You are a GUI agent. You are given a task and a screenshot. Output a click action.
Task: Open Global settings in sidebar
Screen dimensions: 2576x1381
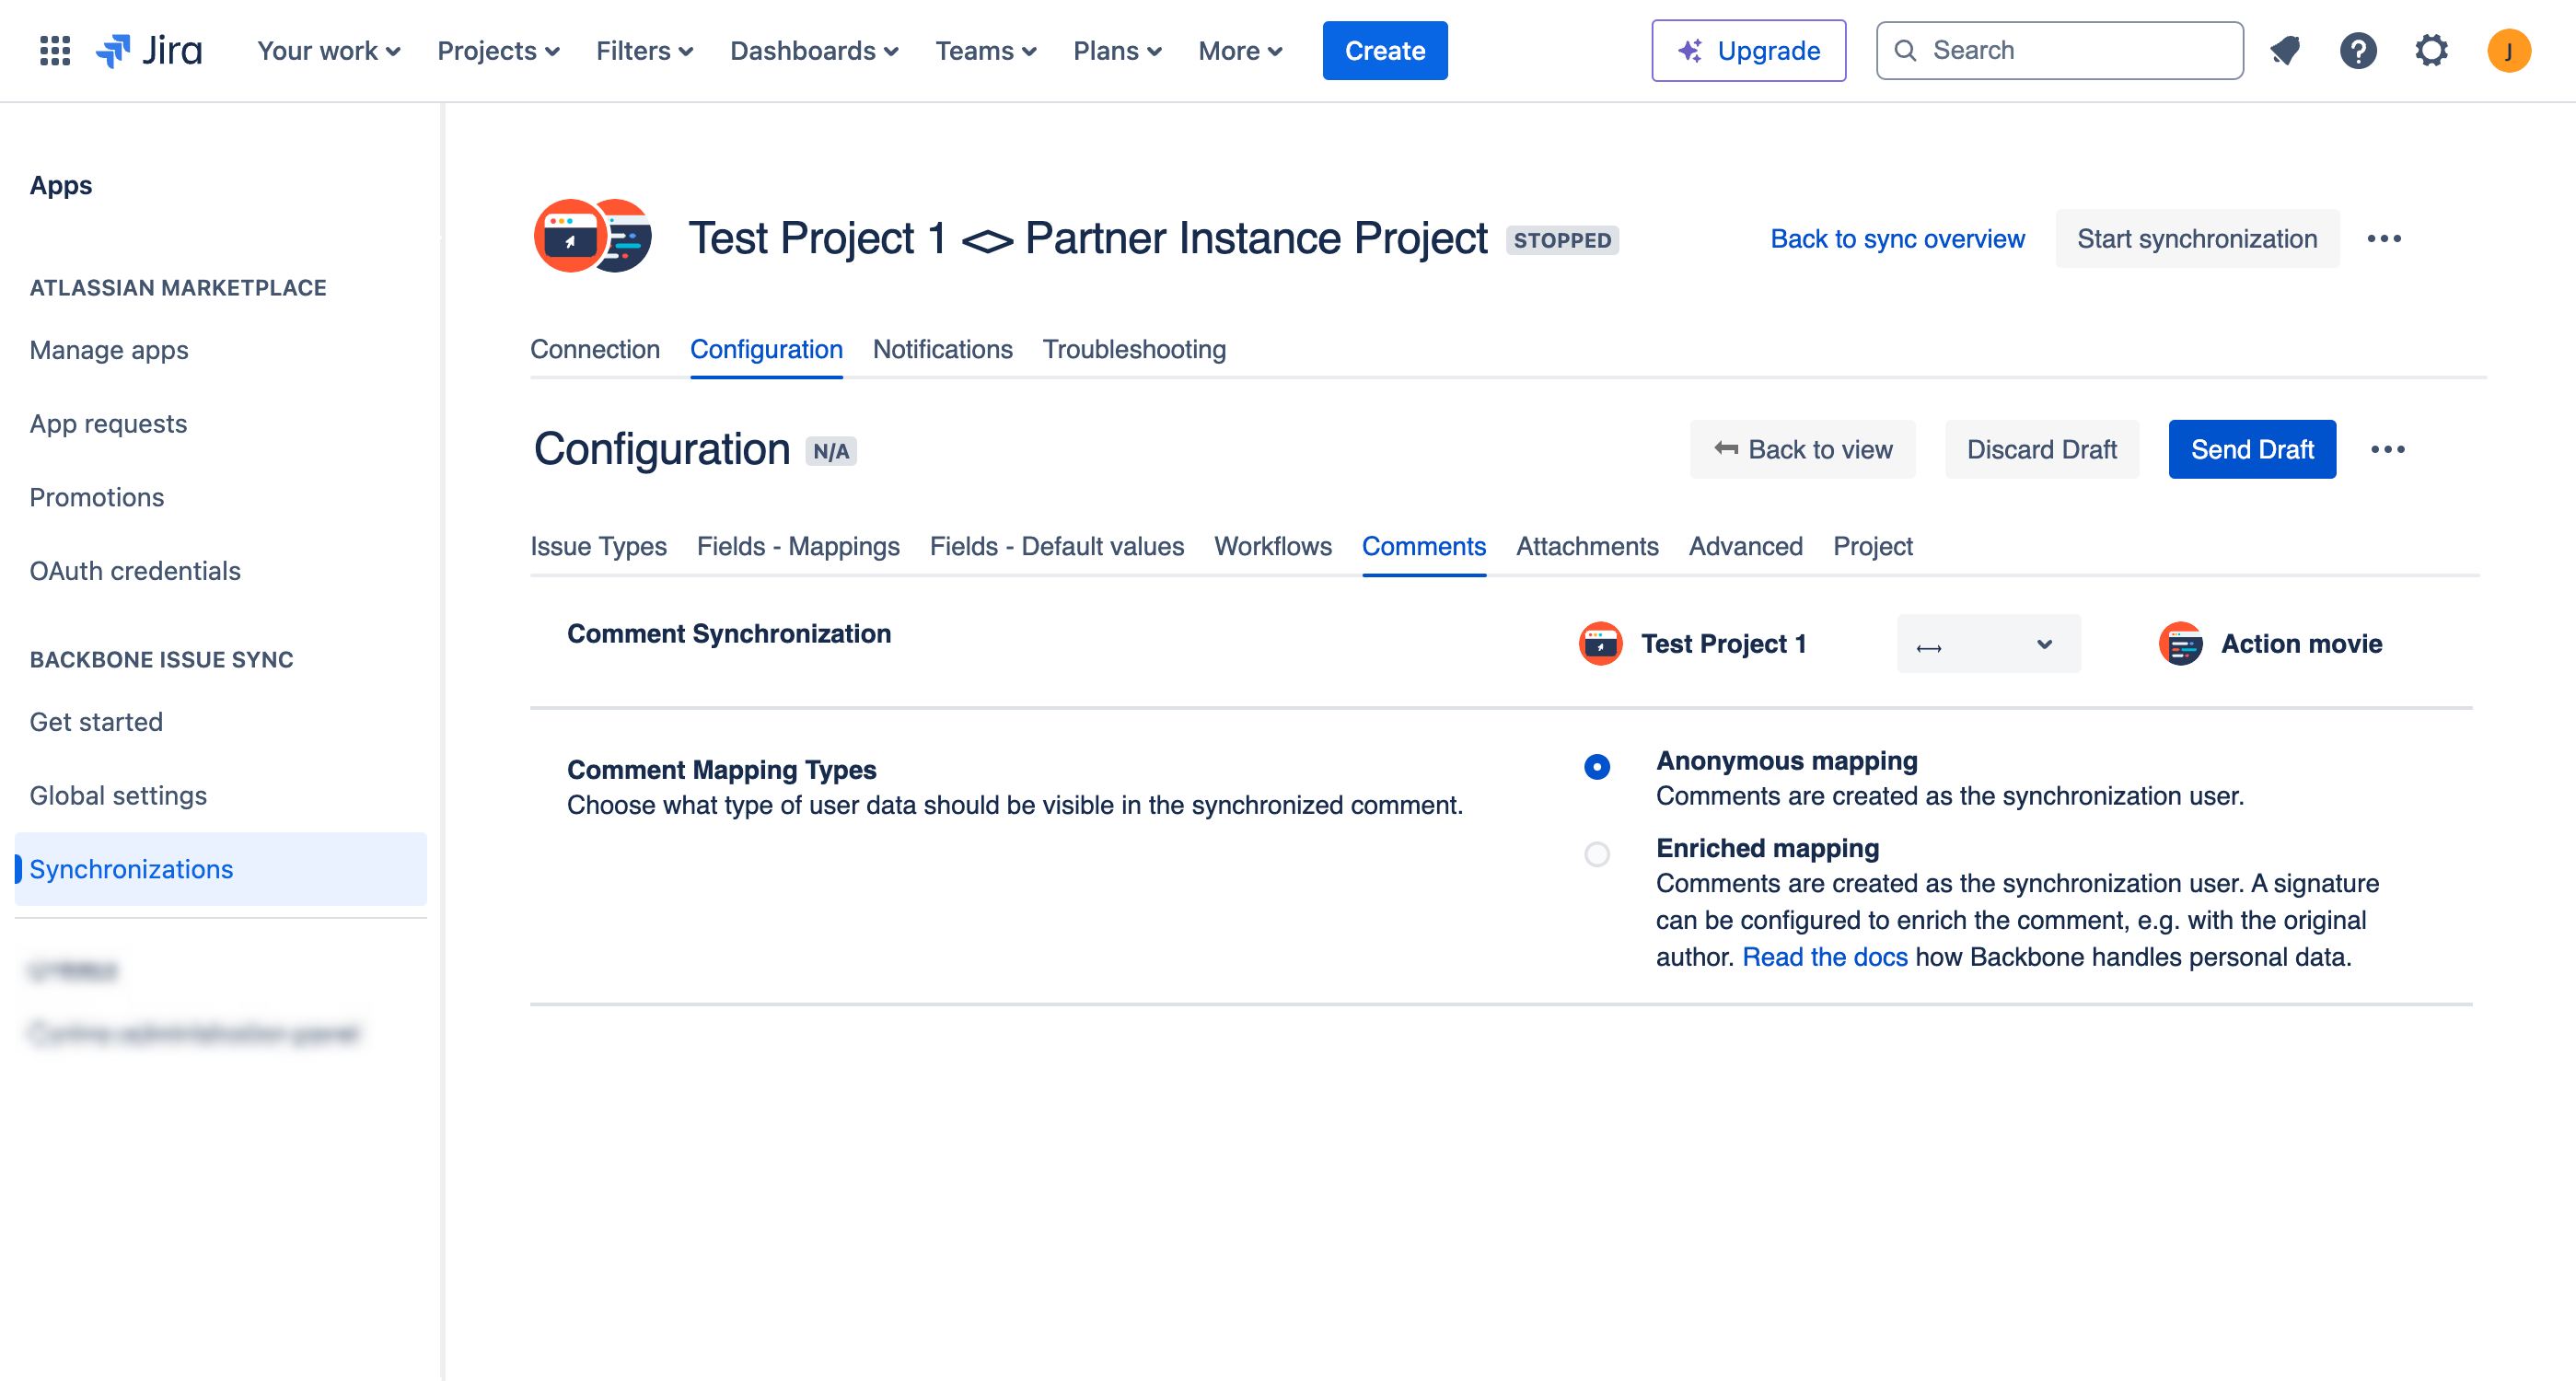coord(118,795)
